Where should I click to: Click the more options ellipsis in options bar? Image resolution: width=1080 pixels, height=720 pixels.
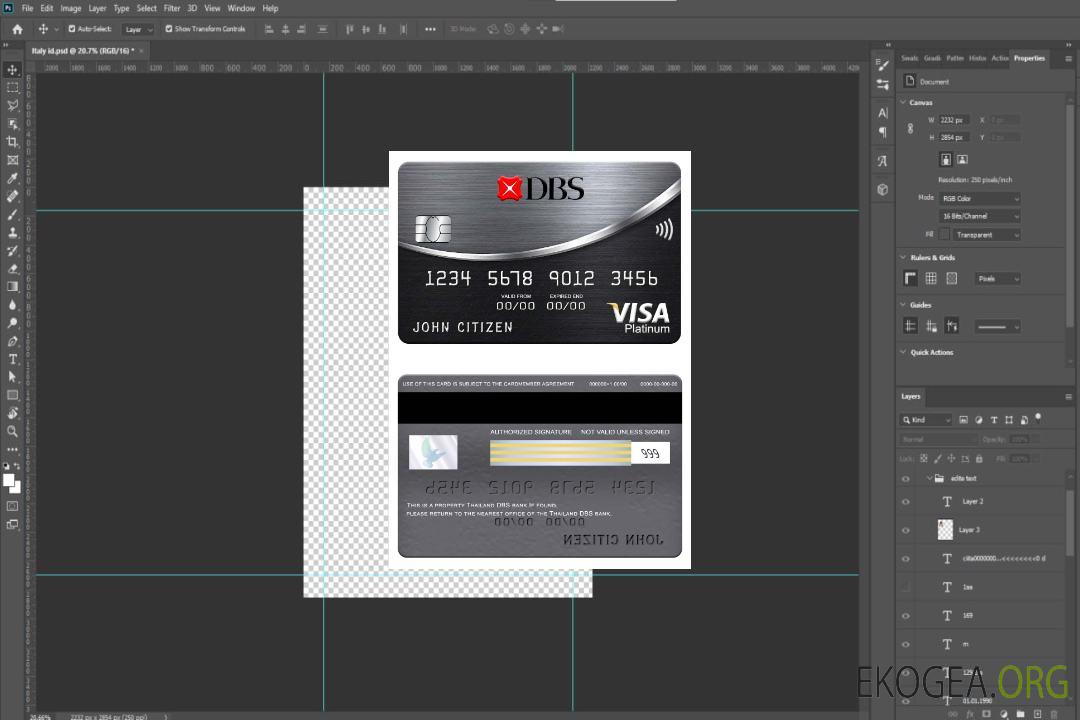pos(430,29)
